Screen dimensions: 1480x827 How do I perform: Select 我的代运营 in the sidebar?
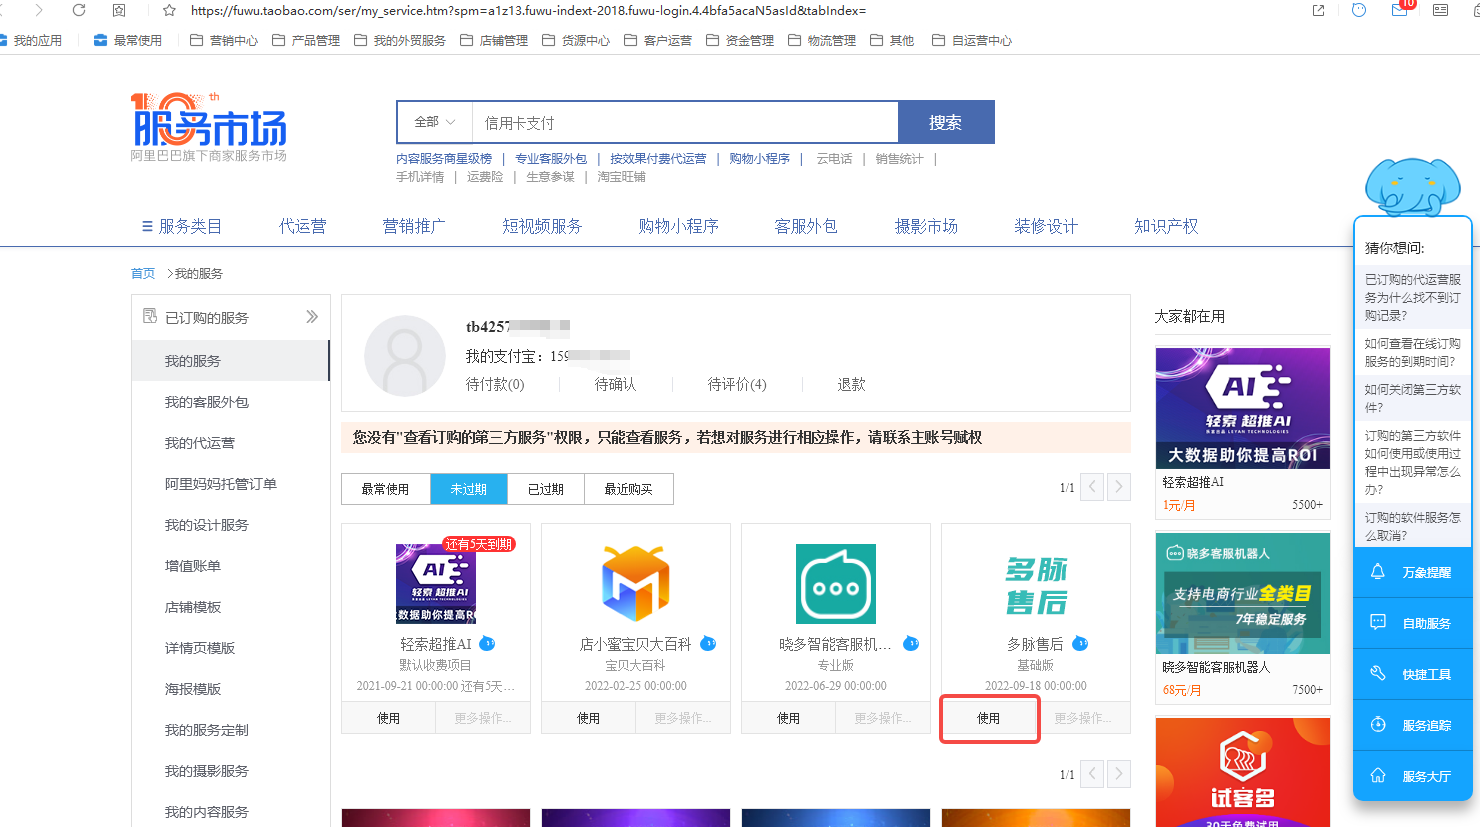pyautogui.click(x=200, y=443)
